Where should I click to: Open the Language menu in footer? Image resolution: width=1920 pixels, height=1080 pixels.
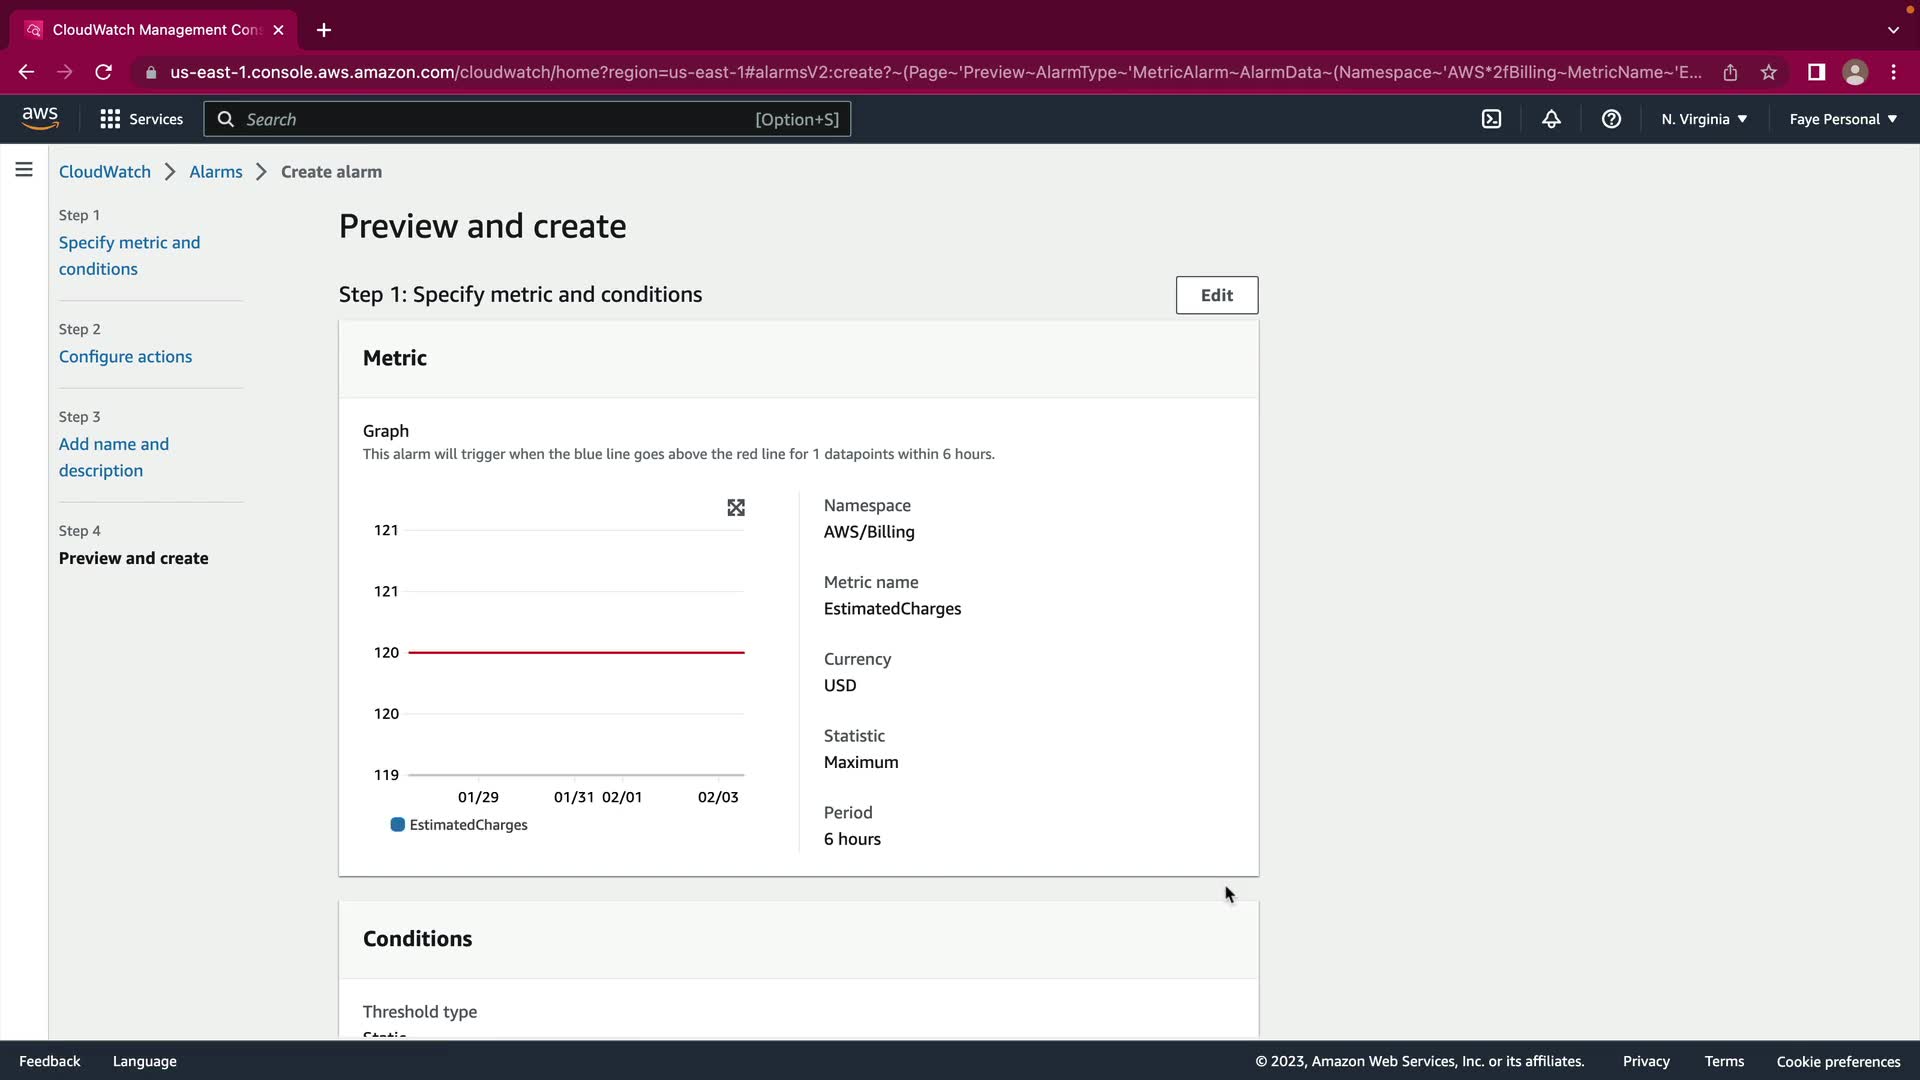pyautogui.click(x=144, y=1061)
